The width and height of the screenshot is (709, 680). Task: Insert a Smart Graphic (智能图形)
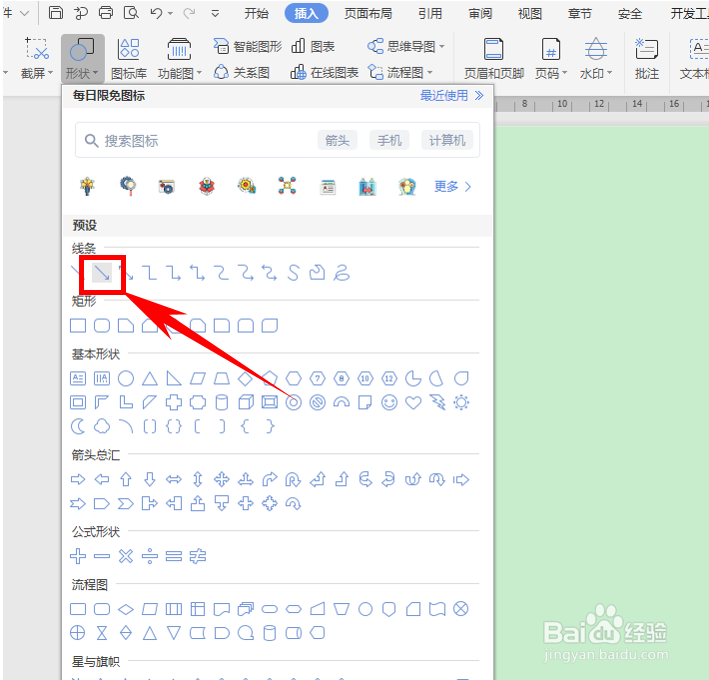[248, 46]
